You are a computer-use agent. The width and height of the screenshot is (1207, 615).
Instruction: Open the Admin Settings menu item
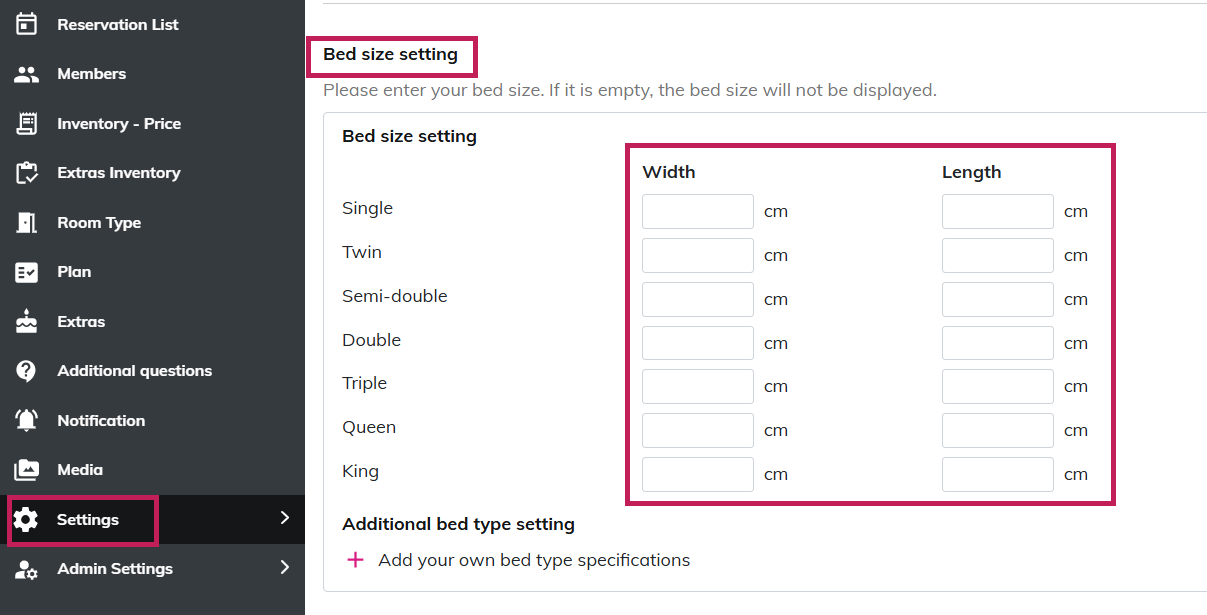click(115, 569)
